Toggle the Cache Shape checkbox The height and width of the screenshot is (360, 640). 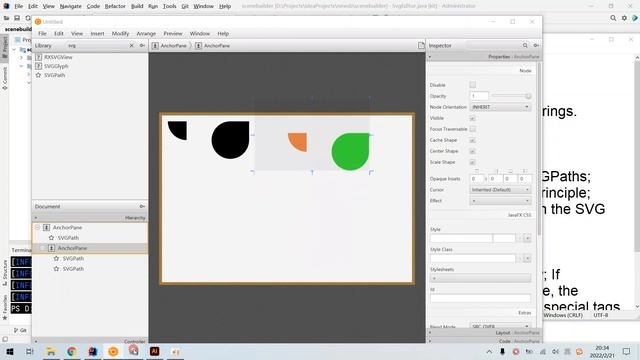click(472, 140)
